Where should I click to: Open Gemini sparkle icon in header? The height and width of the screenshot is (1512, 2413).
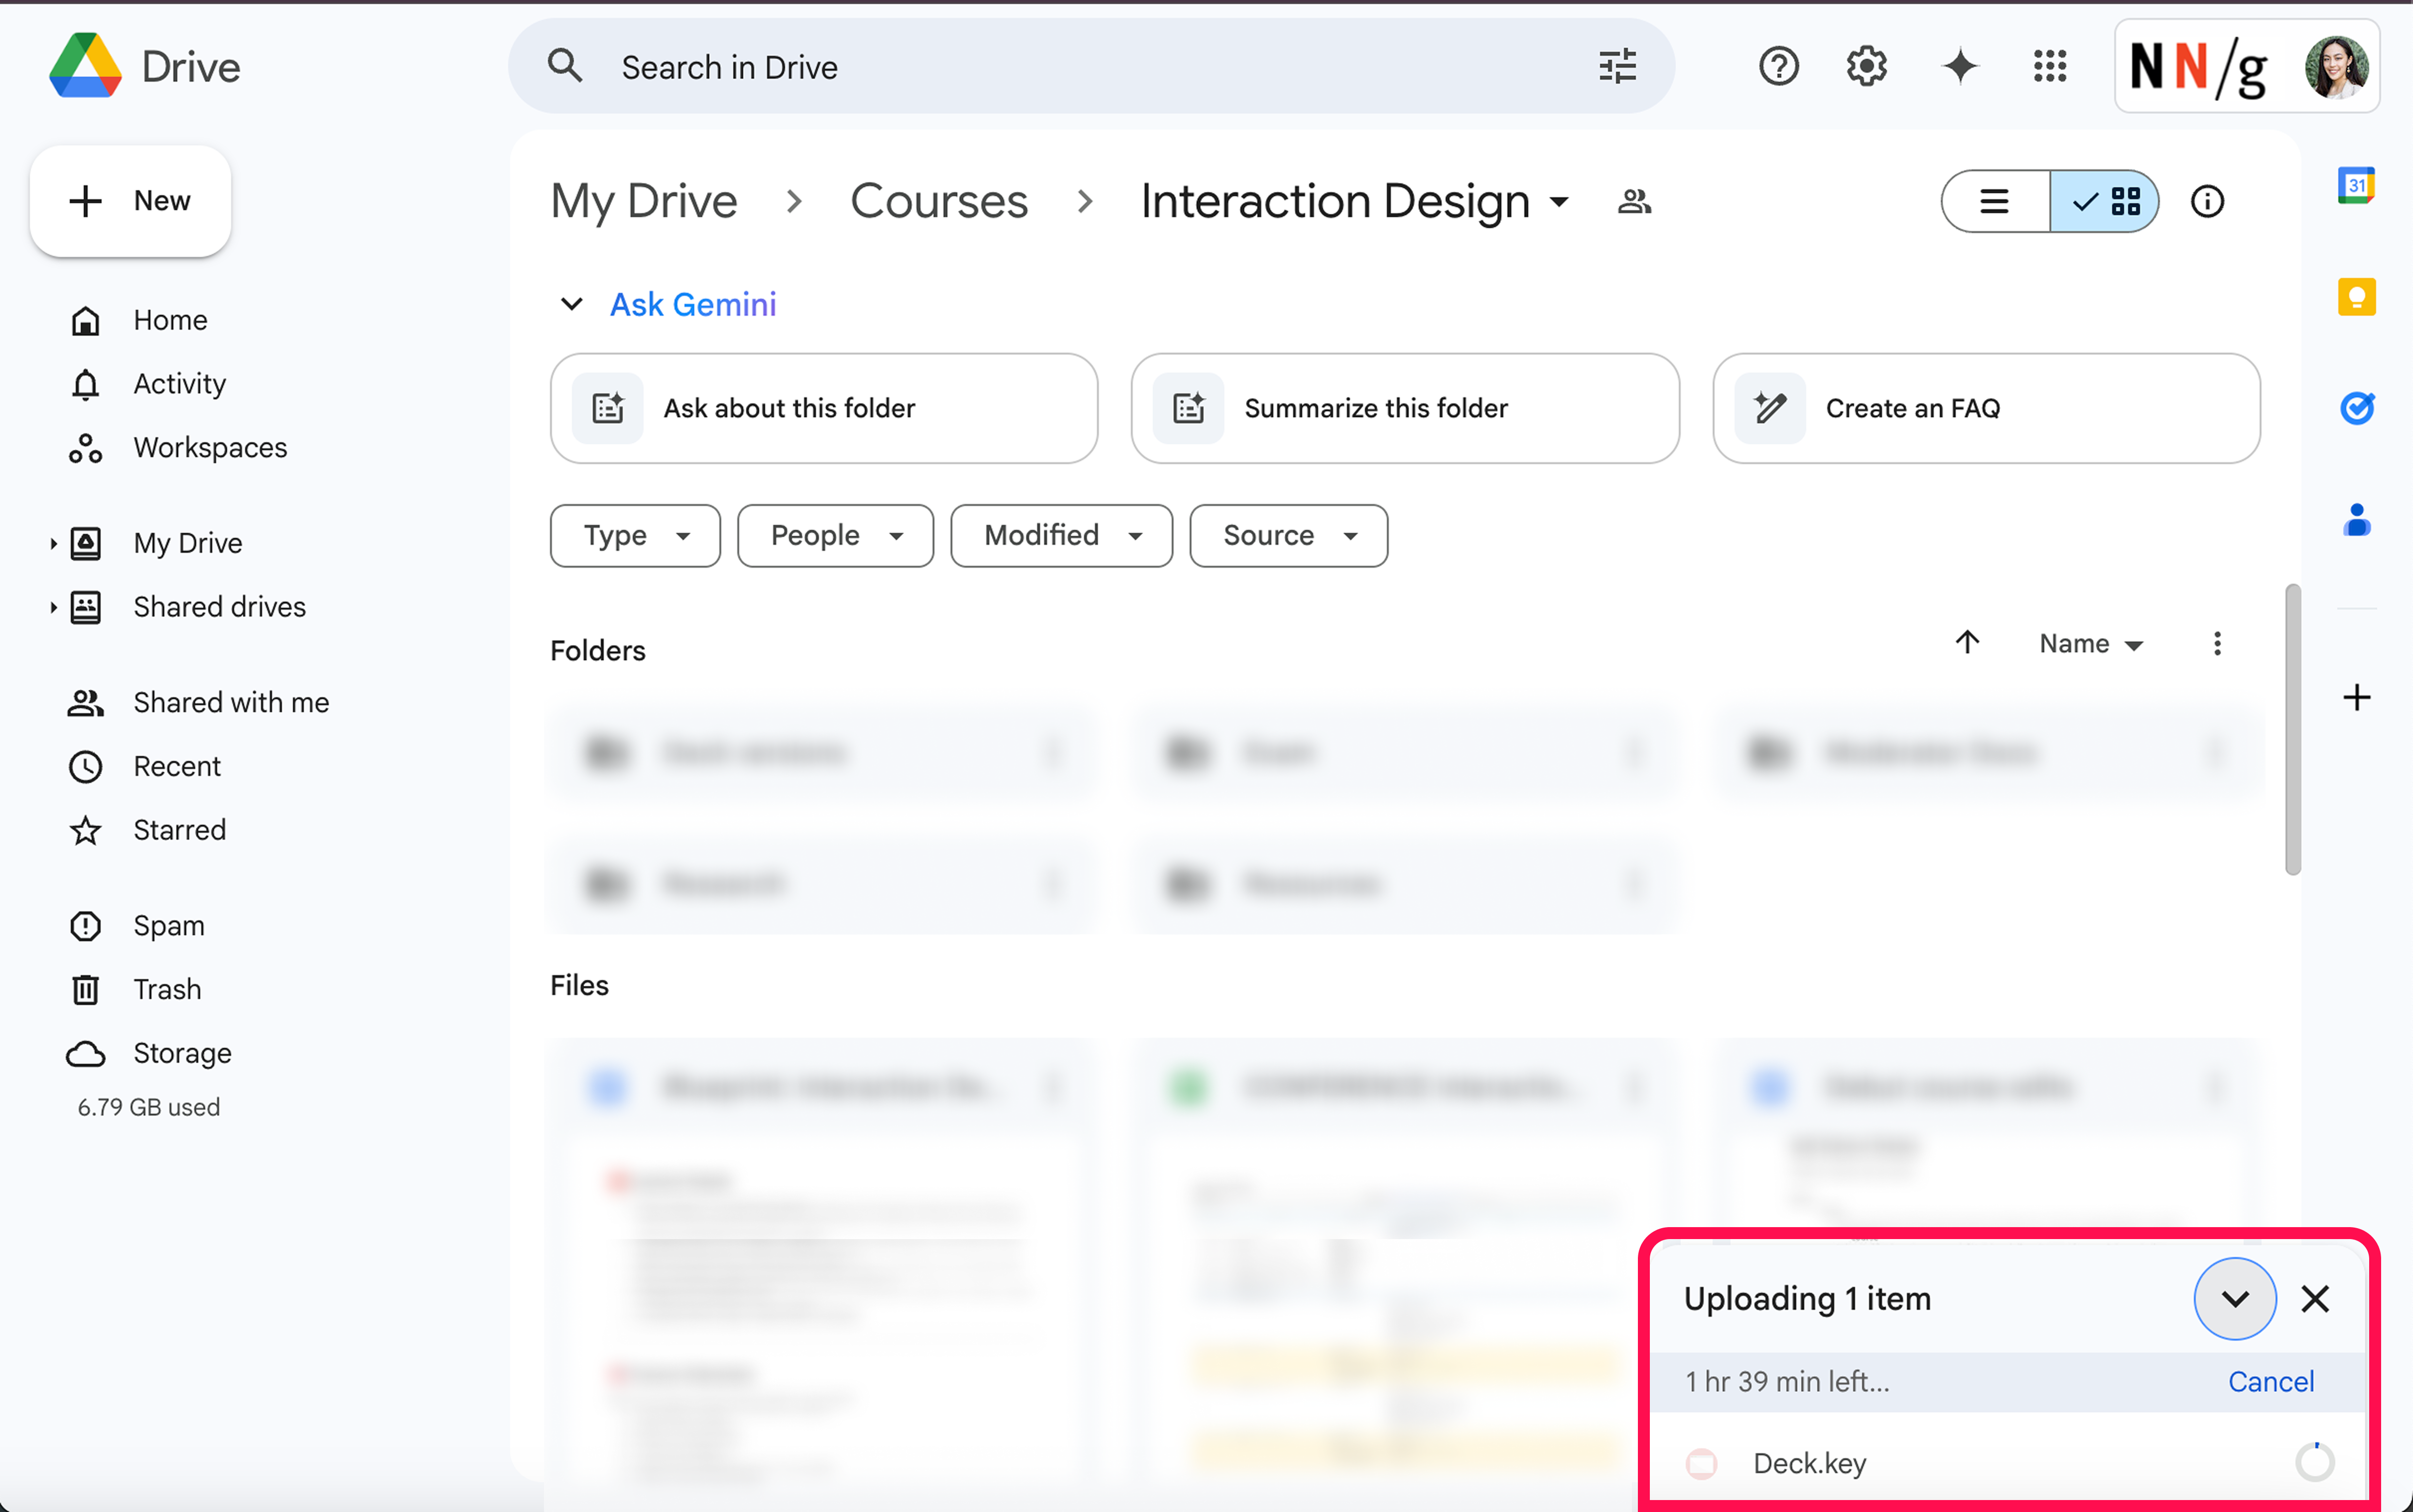click(1959, 67)
